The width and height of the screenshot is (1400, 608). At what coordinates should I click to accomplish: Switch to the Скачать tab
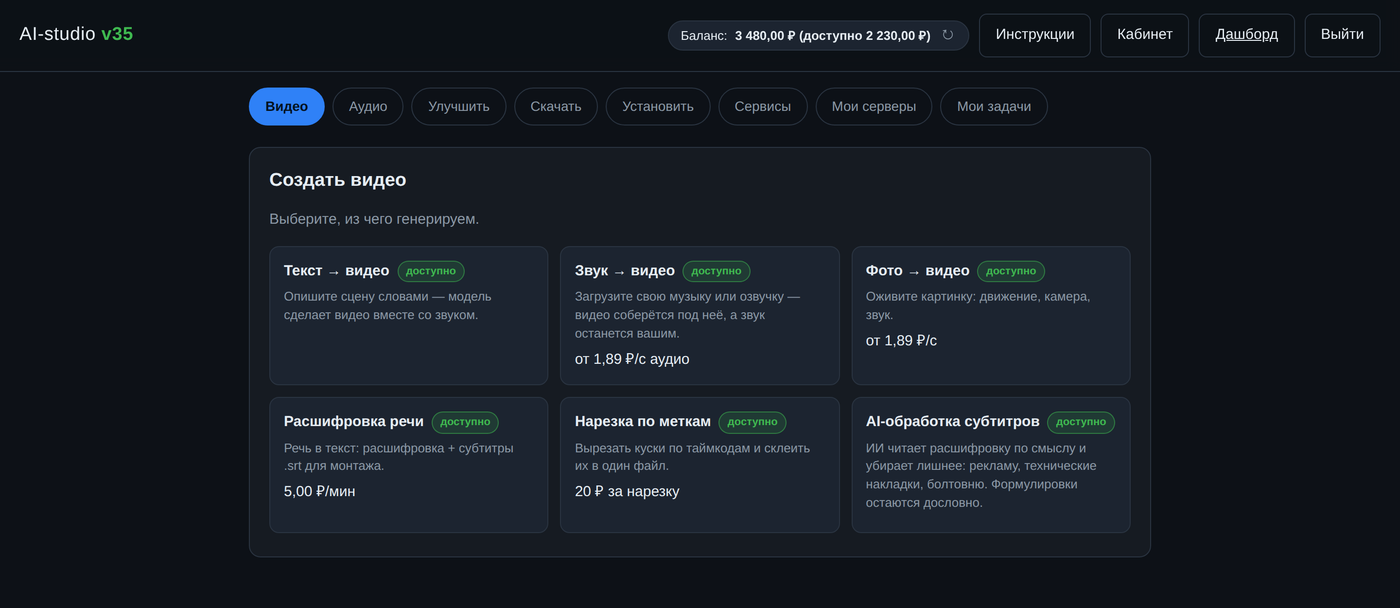556,107
